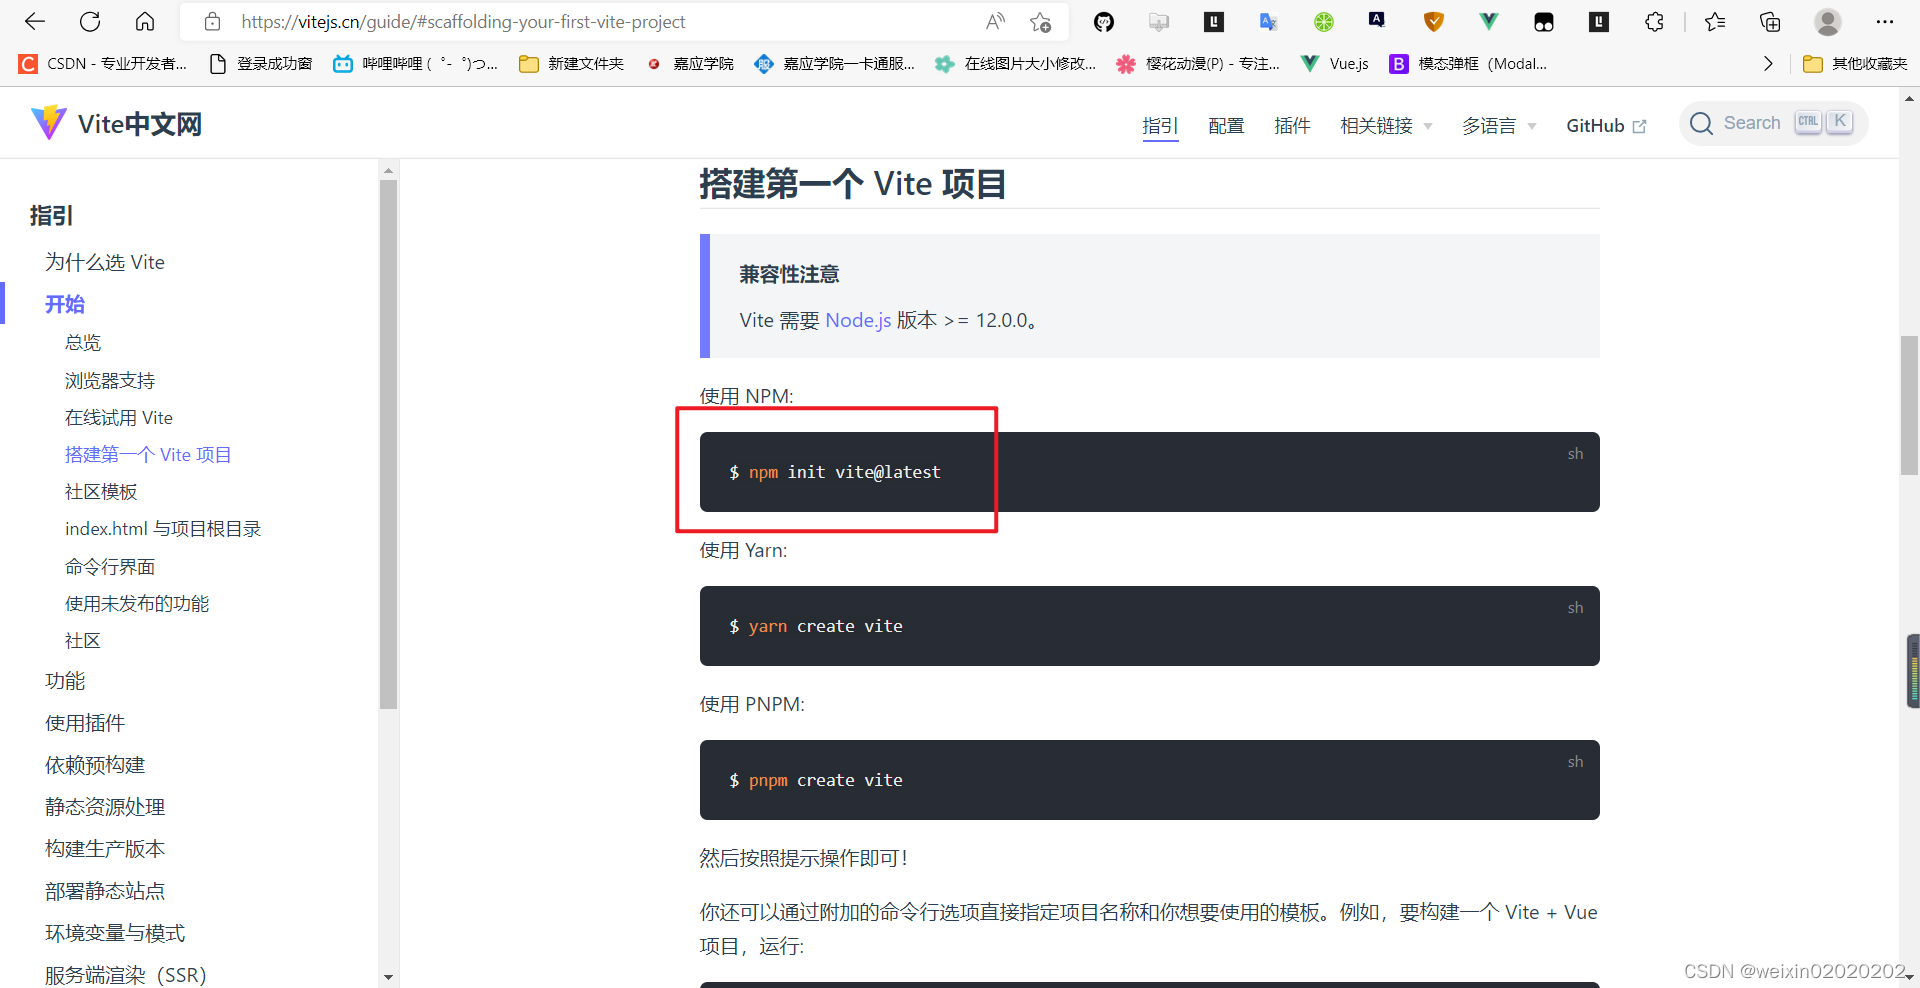Image resolution: width=1920 pixels, height=988 pixels.
Task: Open the extensions puzzle piece menu
Action: coord(1654,21)
